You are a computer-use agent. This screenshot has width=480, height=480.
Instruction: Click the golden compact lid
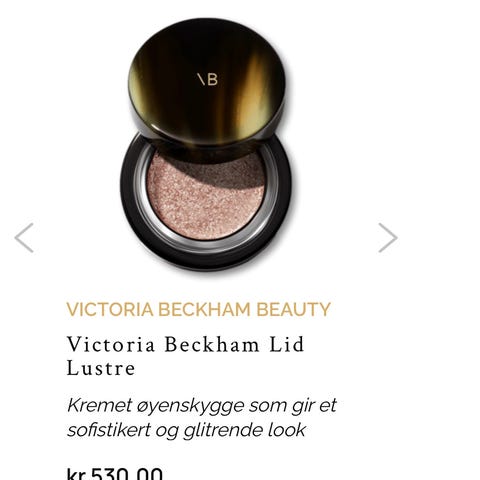coord(207,82)
